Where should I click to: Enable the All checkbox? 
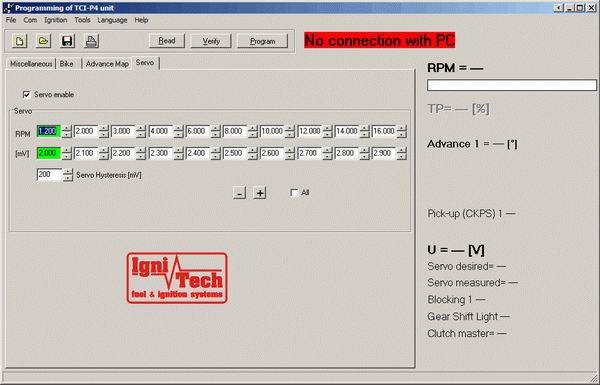(x=294, y=192)
